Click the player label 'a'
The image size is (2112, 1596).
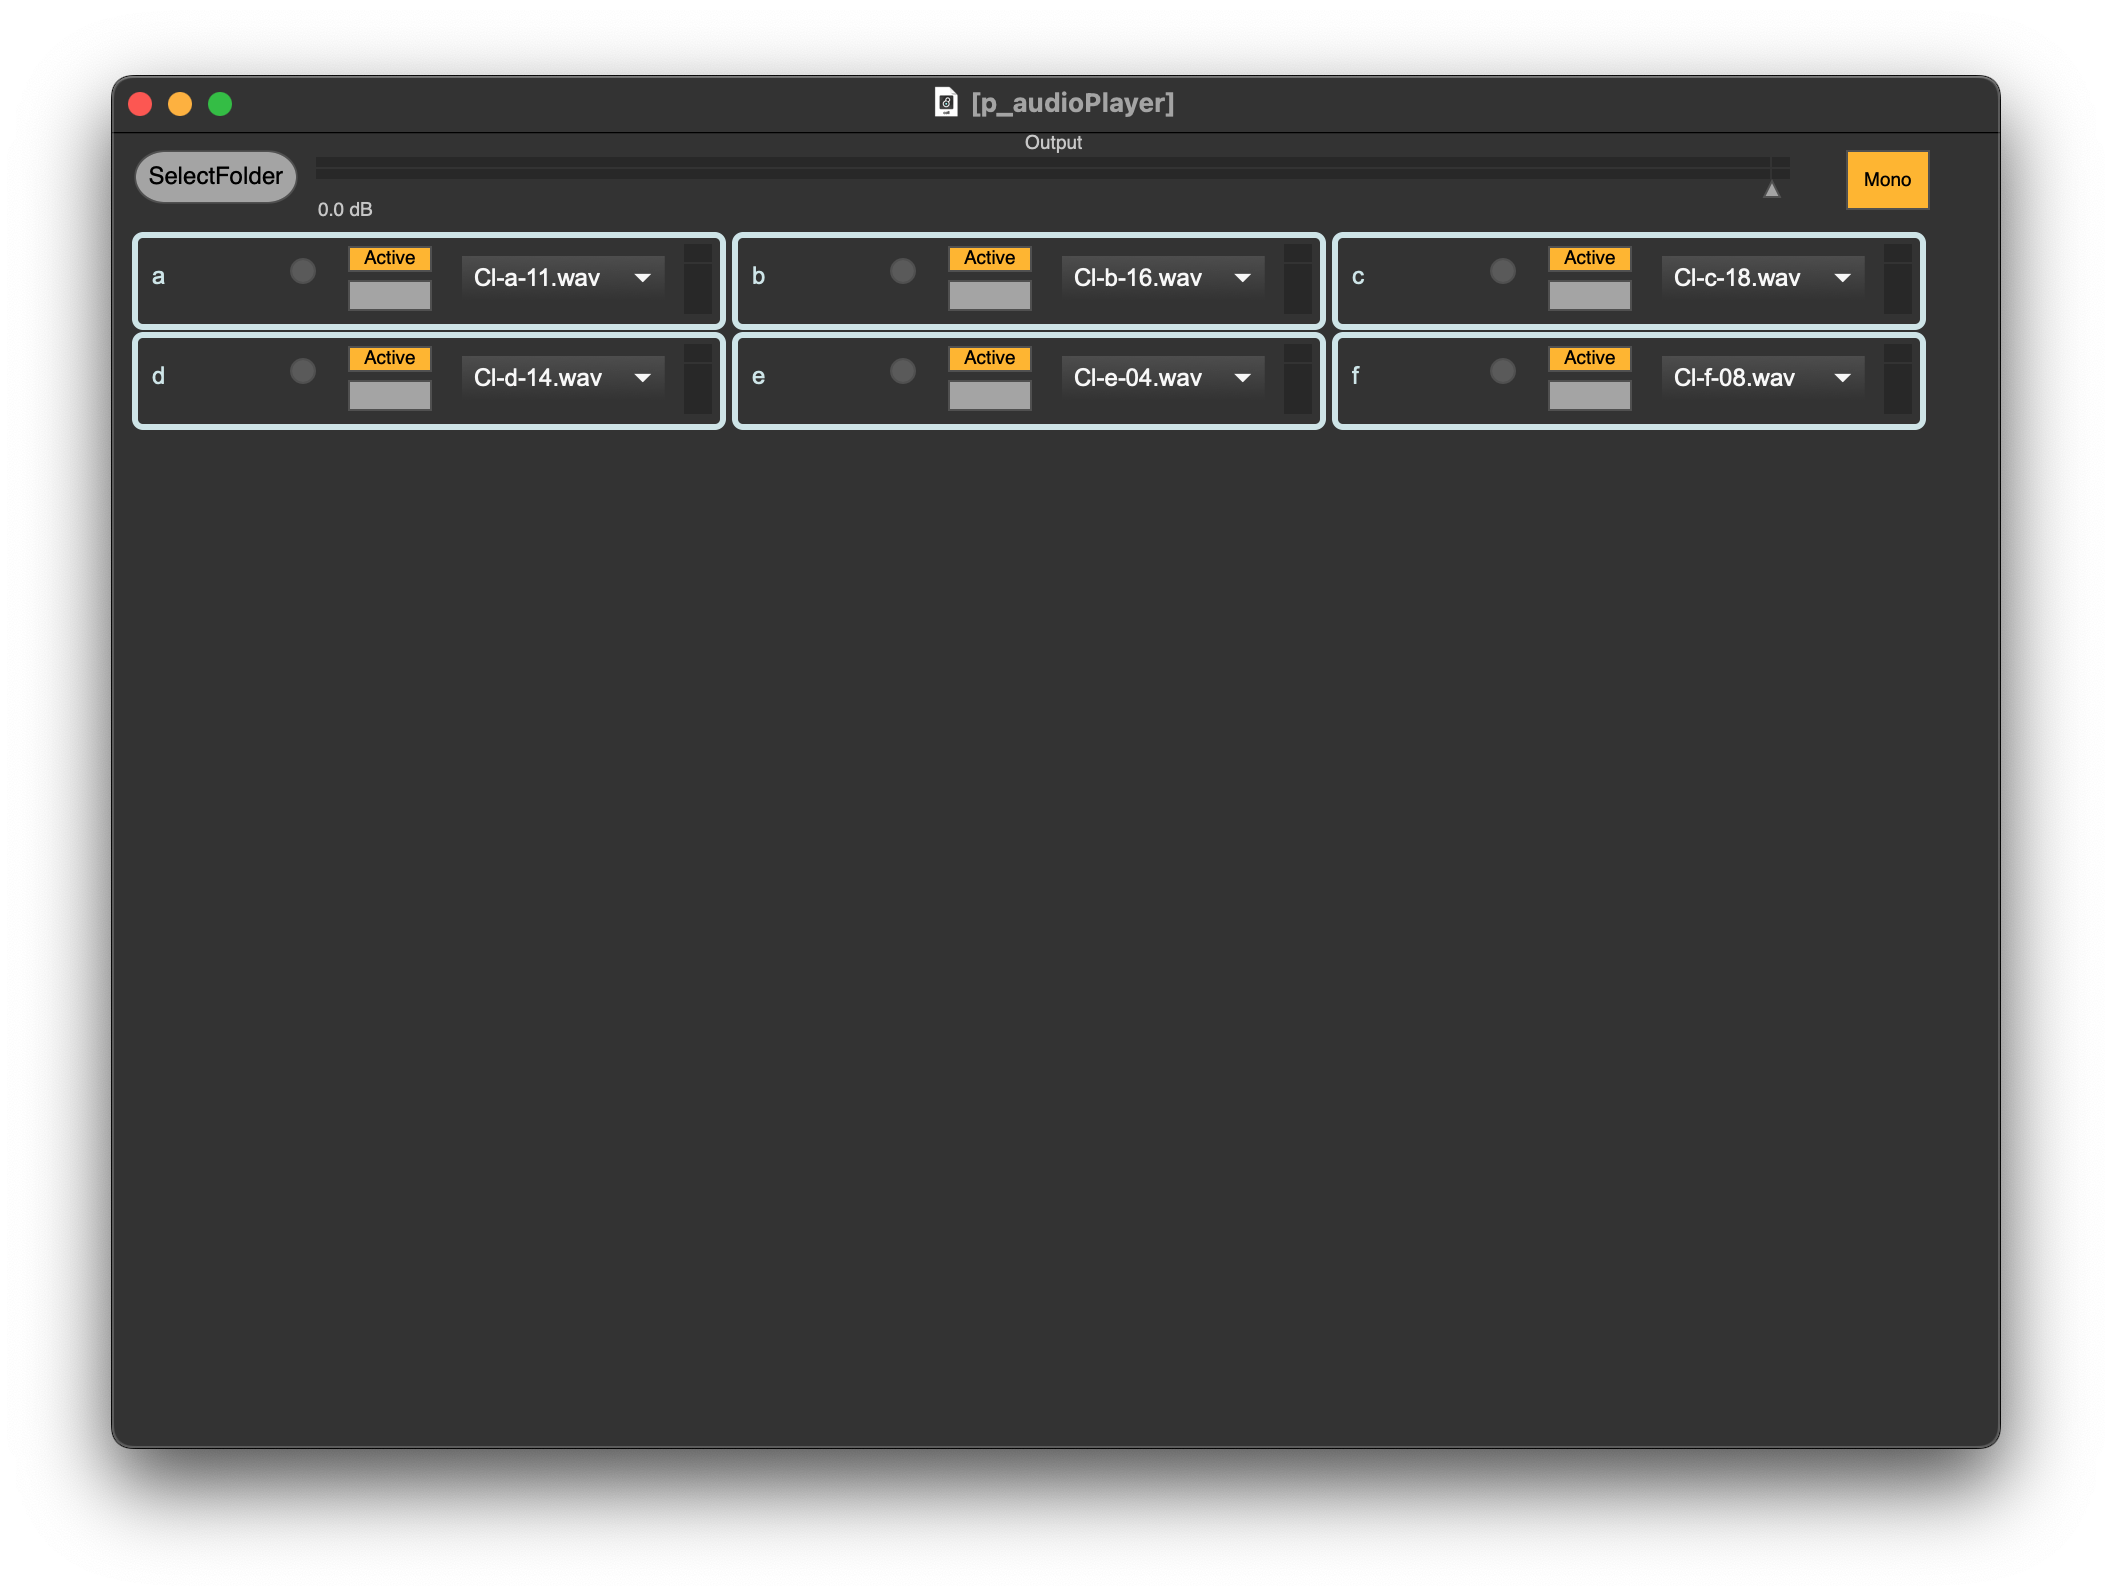pos(158,277)
